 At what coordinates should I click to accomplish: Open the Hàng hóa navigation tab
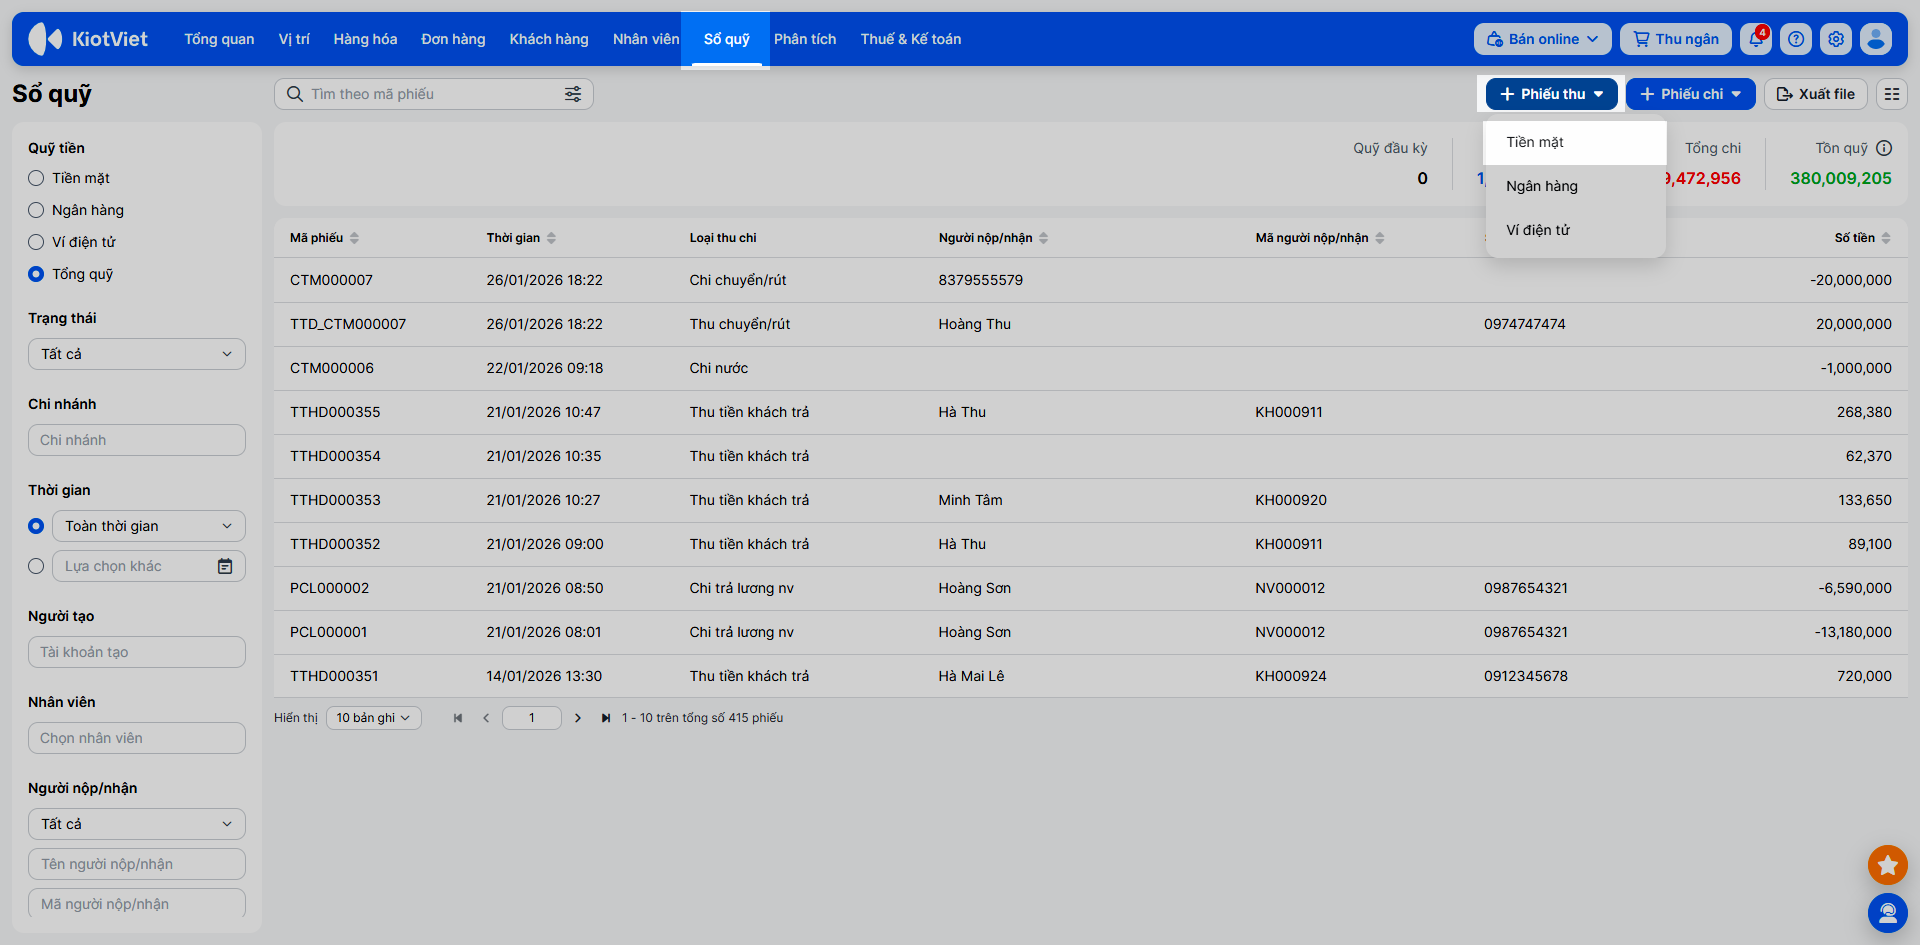[x=365, y=39]
